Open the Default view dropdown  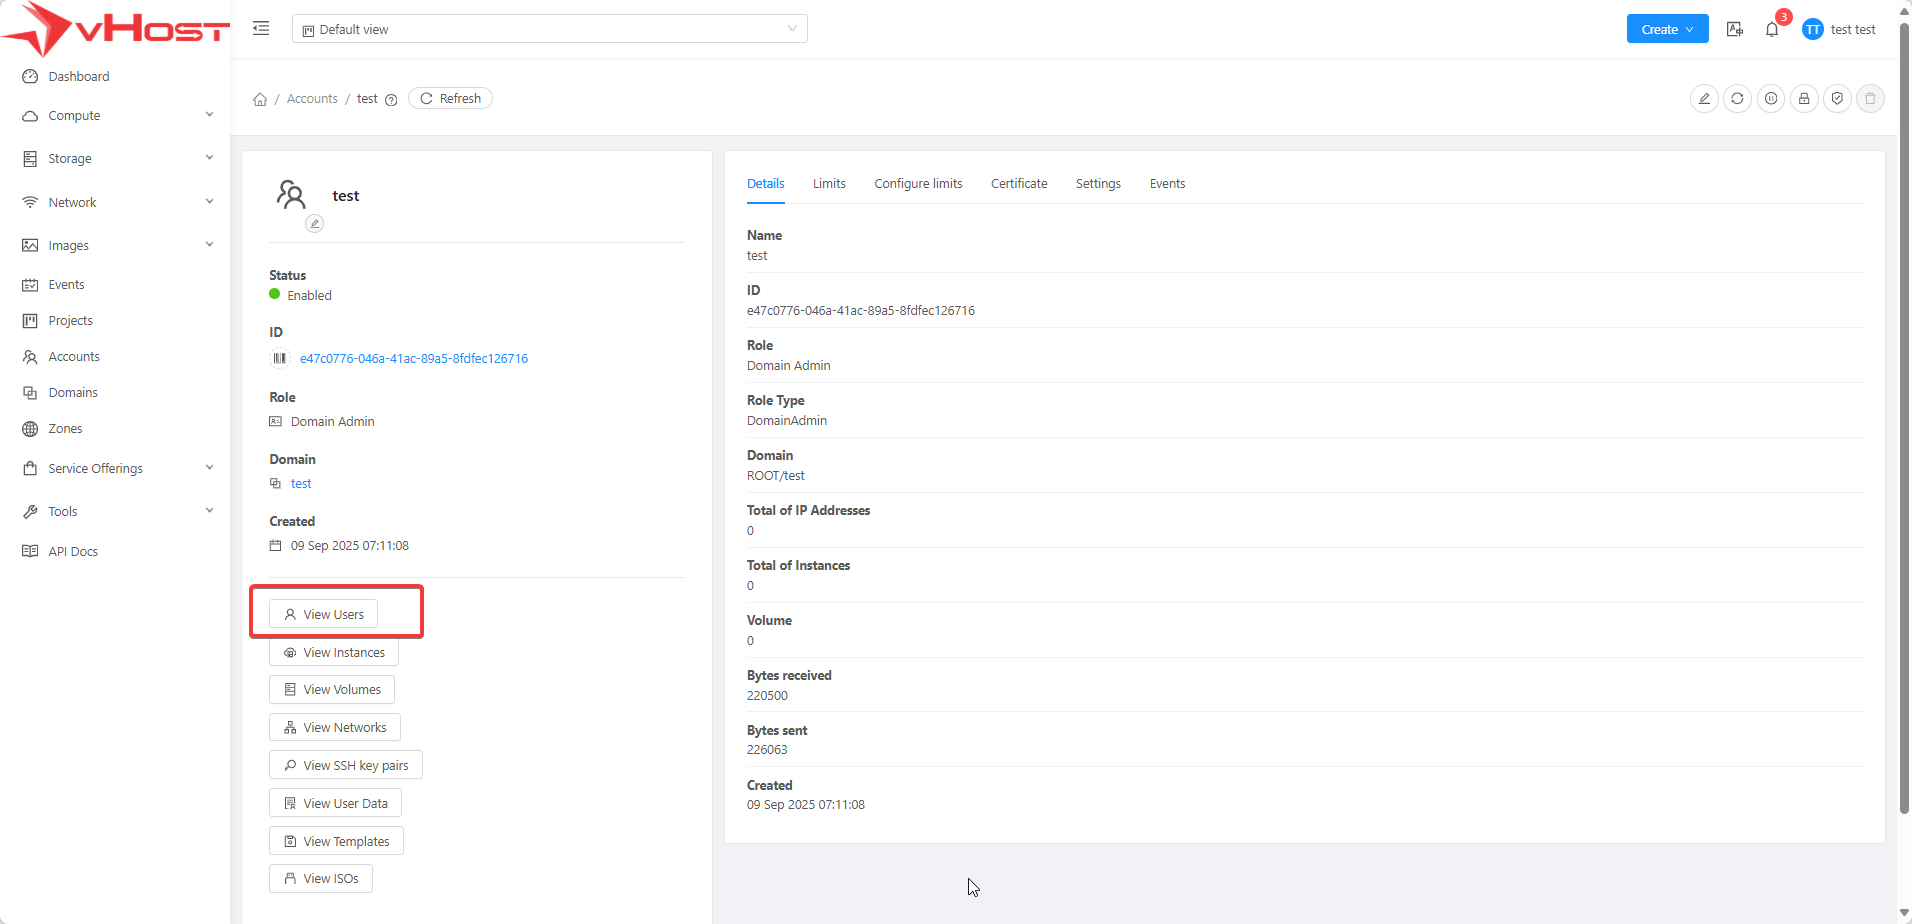click(x=549, y=29)
